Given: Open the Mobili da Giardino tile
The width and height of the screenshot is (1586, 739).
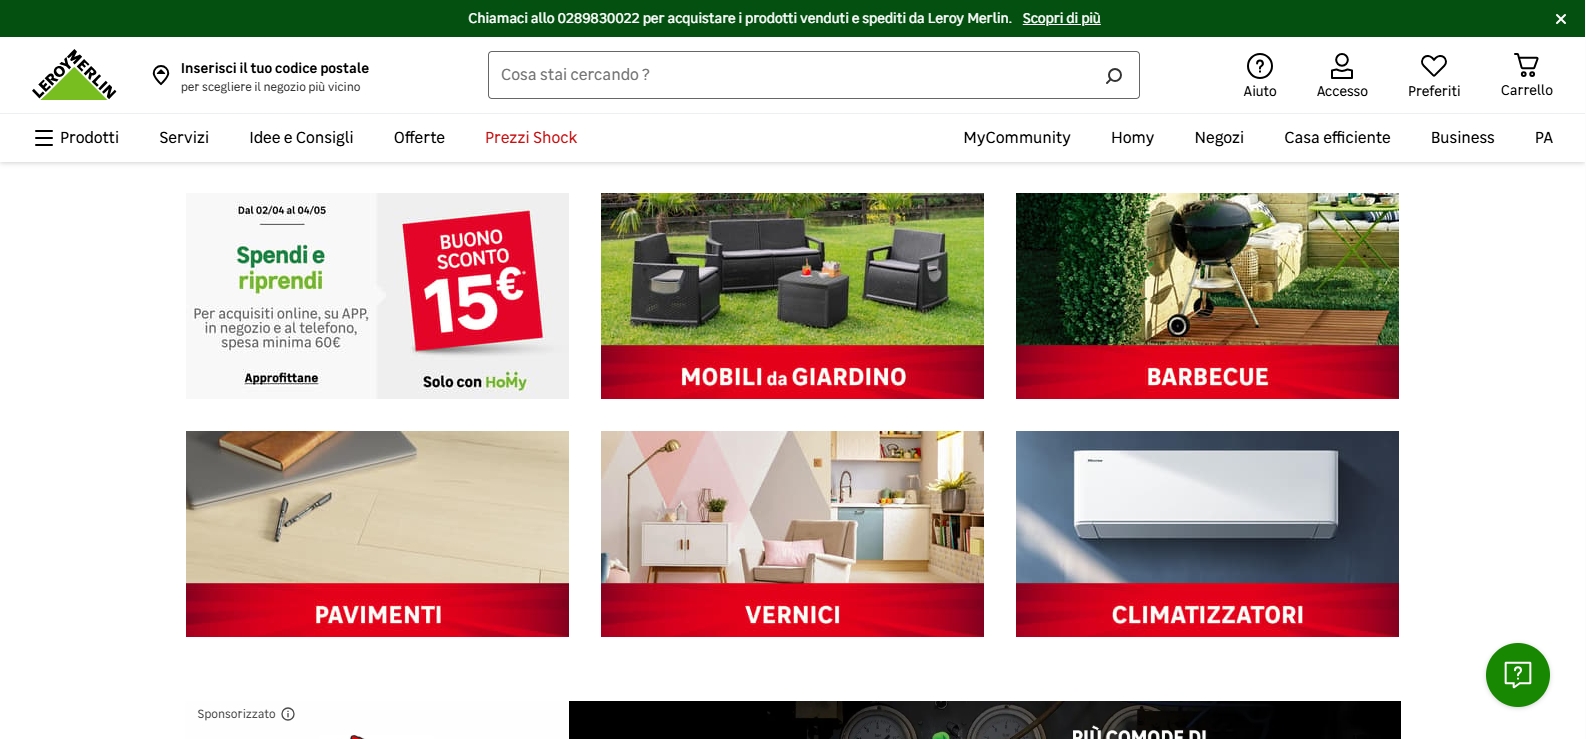Looking at the screenshot, I should pos(792,296).
